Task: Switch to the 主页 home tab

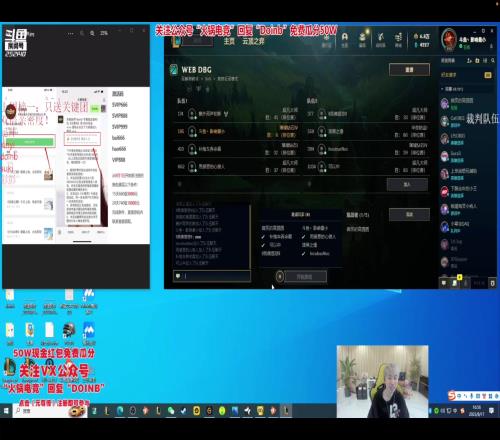Action: [x=229, y=41]
